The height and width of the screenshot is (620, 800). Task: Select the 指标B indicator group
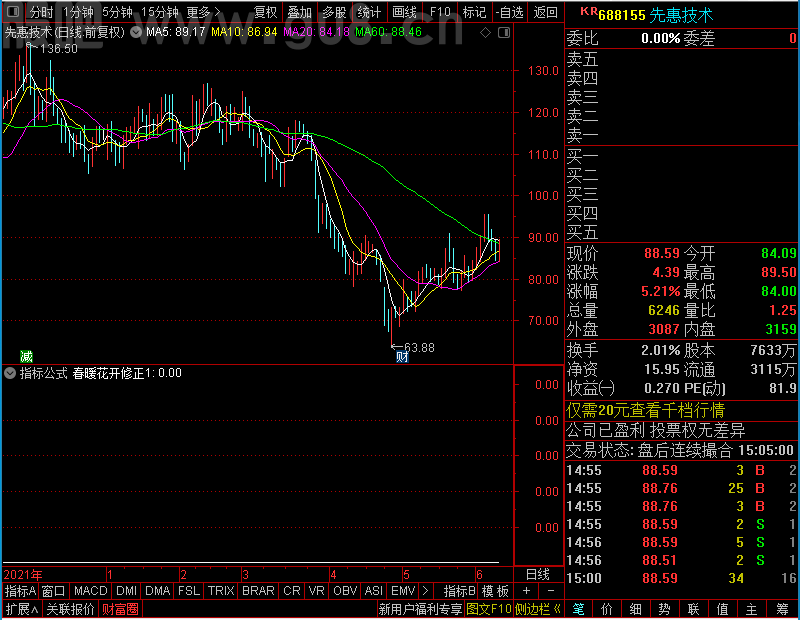[x=460, y=591]
